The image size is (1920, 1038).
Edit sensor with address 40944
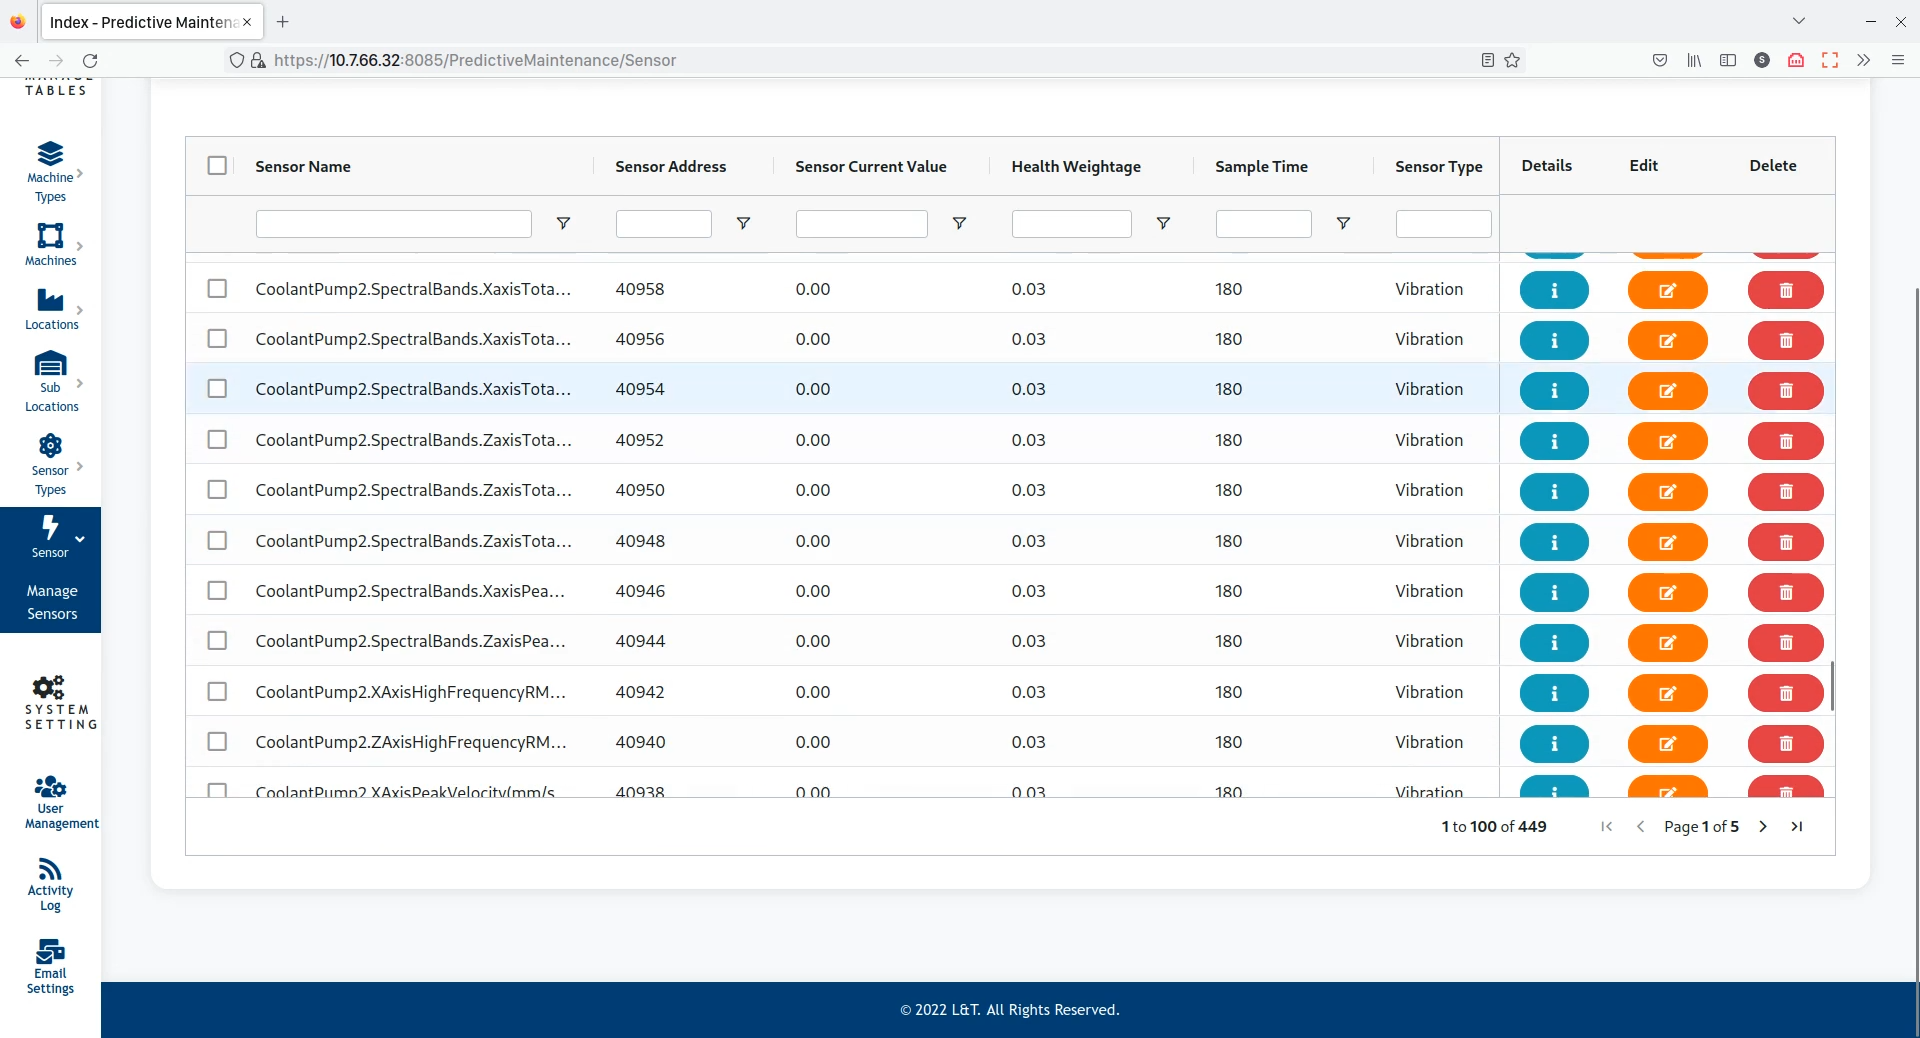[x=1667, y=643]
